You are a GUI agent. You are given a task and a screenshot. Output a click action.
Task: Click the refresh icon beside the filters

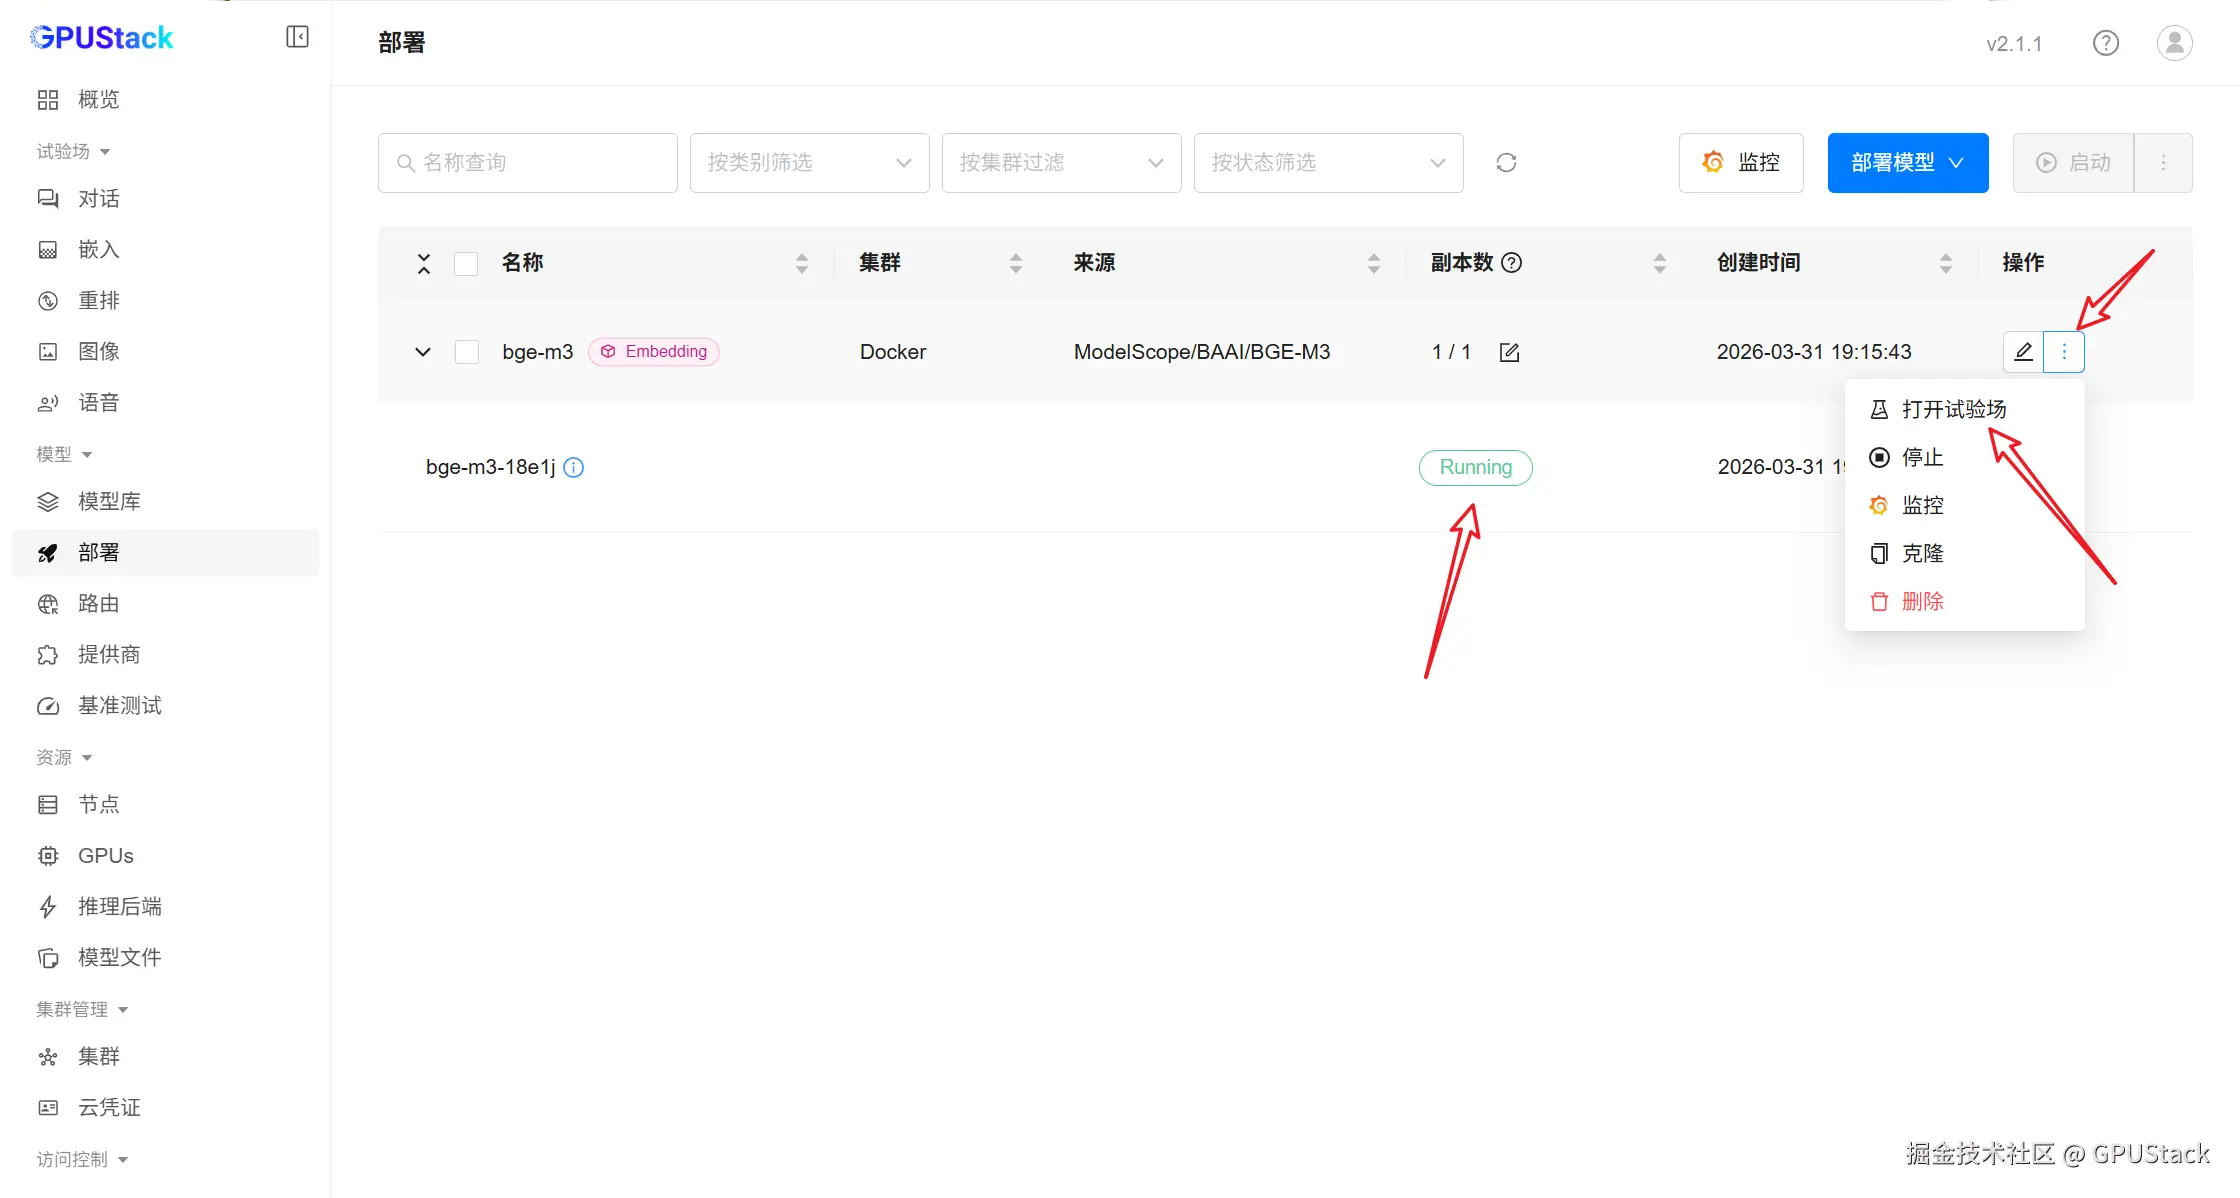click(x=1506, y=162)
